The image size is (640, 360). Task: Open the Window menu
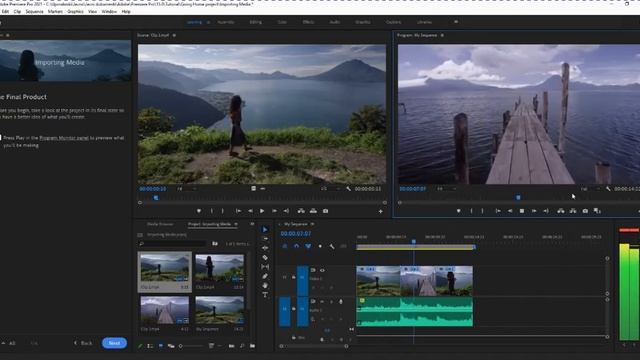[109, 11]
